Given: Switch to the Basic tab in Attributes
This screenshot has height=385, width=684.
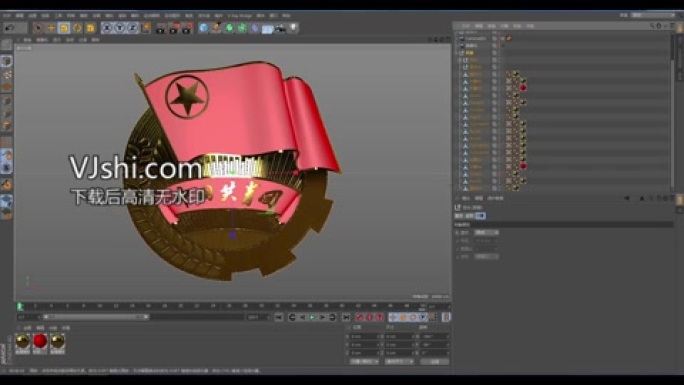Looking at the screenshot, I should coord(458,216).
